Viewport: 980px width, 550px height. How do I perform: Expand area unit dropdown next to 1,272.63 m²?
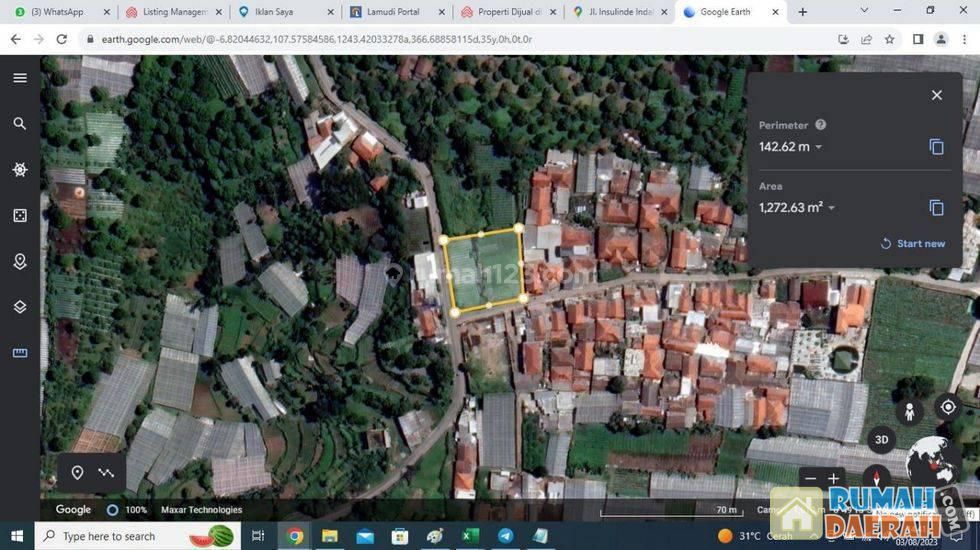click(x=832, y=209)
